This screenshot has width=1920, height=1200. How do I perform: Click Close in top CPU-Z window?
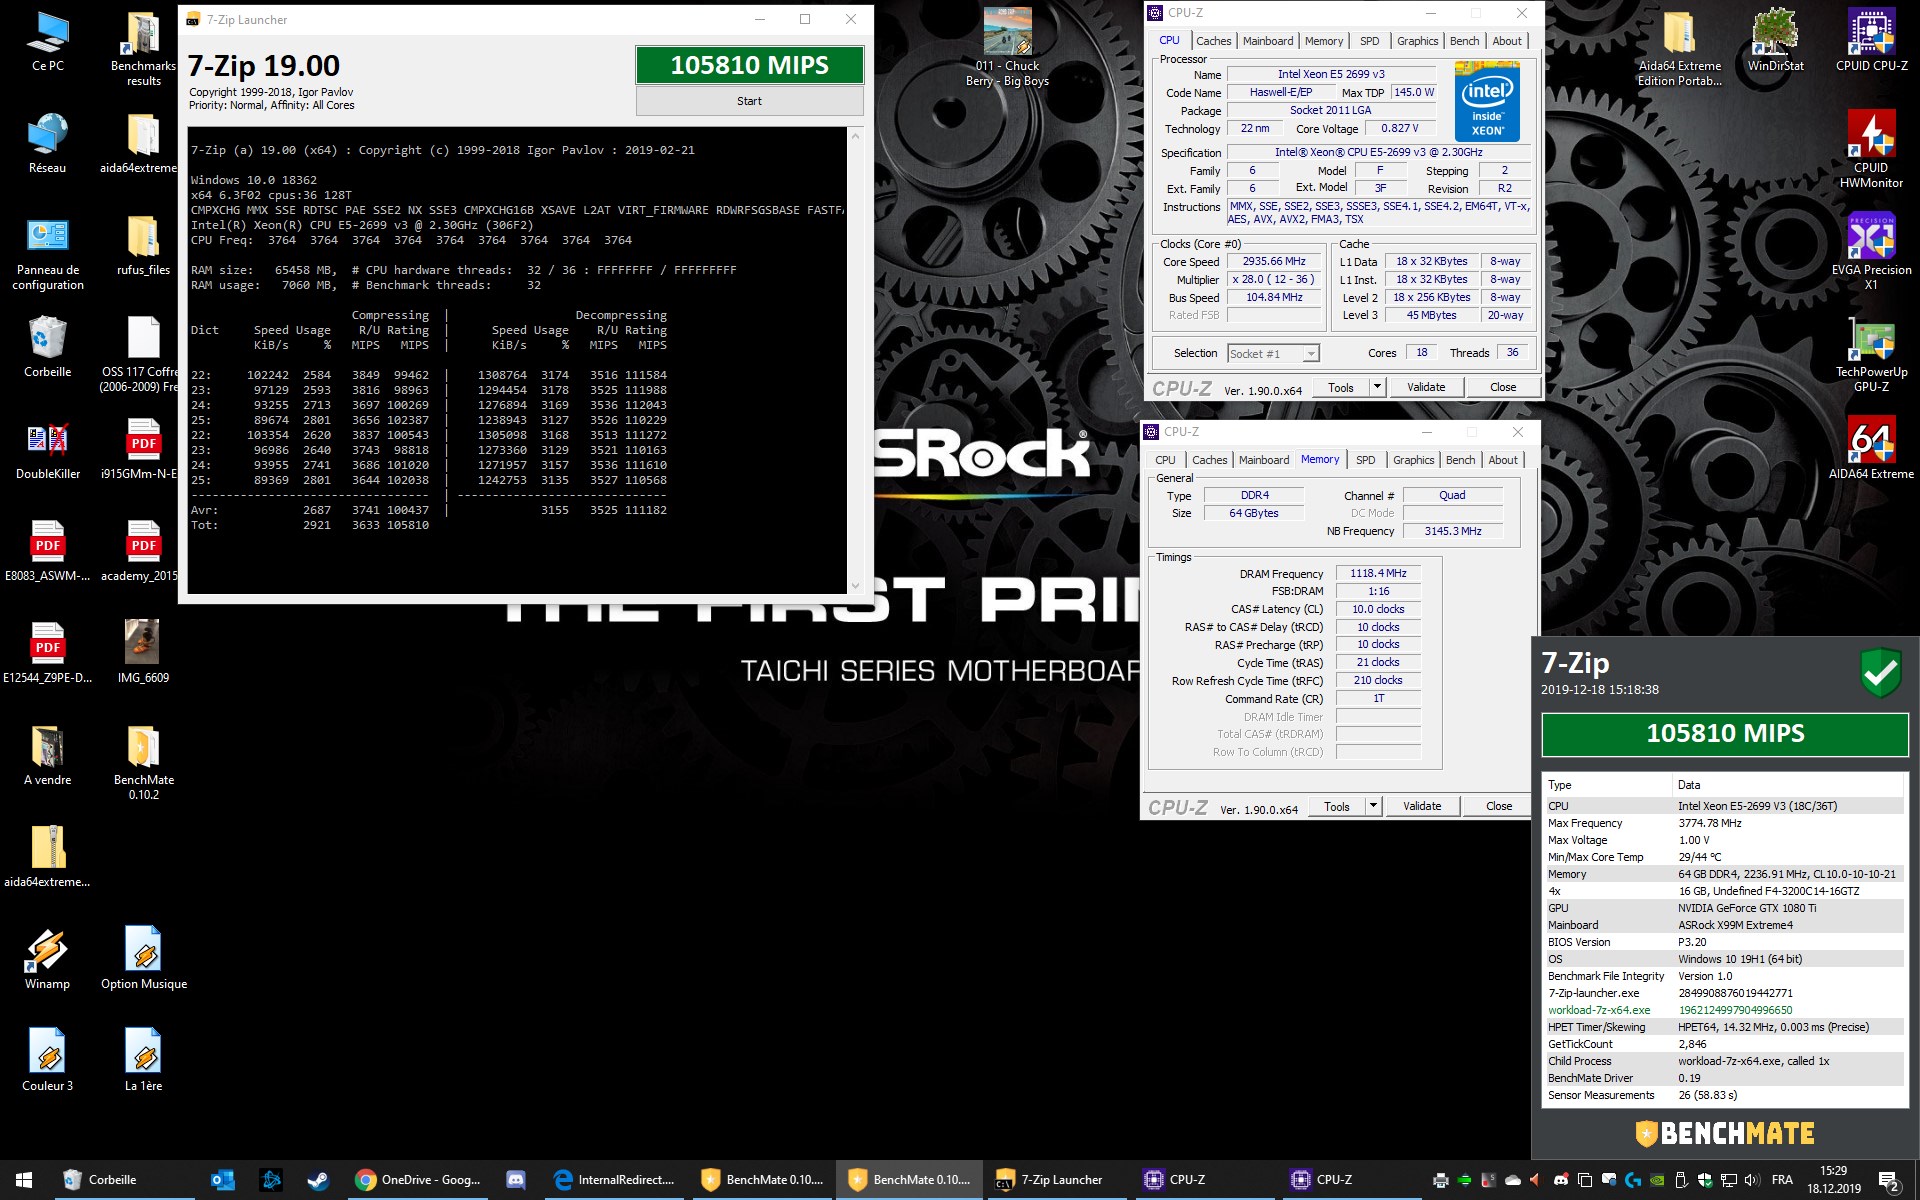pyautogui.click(x=1502, y=387)
